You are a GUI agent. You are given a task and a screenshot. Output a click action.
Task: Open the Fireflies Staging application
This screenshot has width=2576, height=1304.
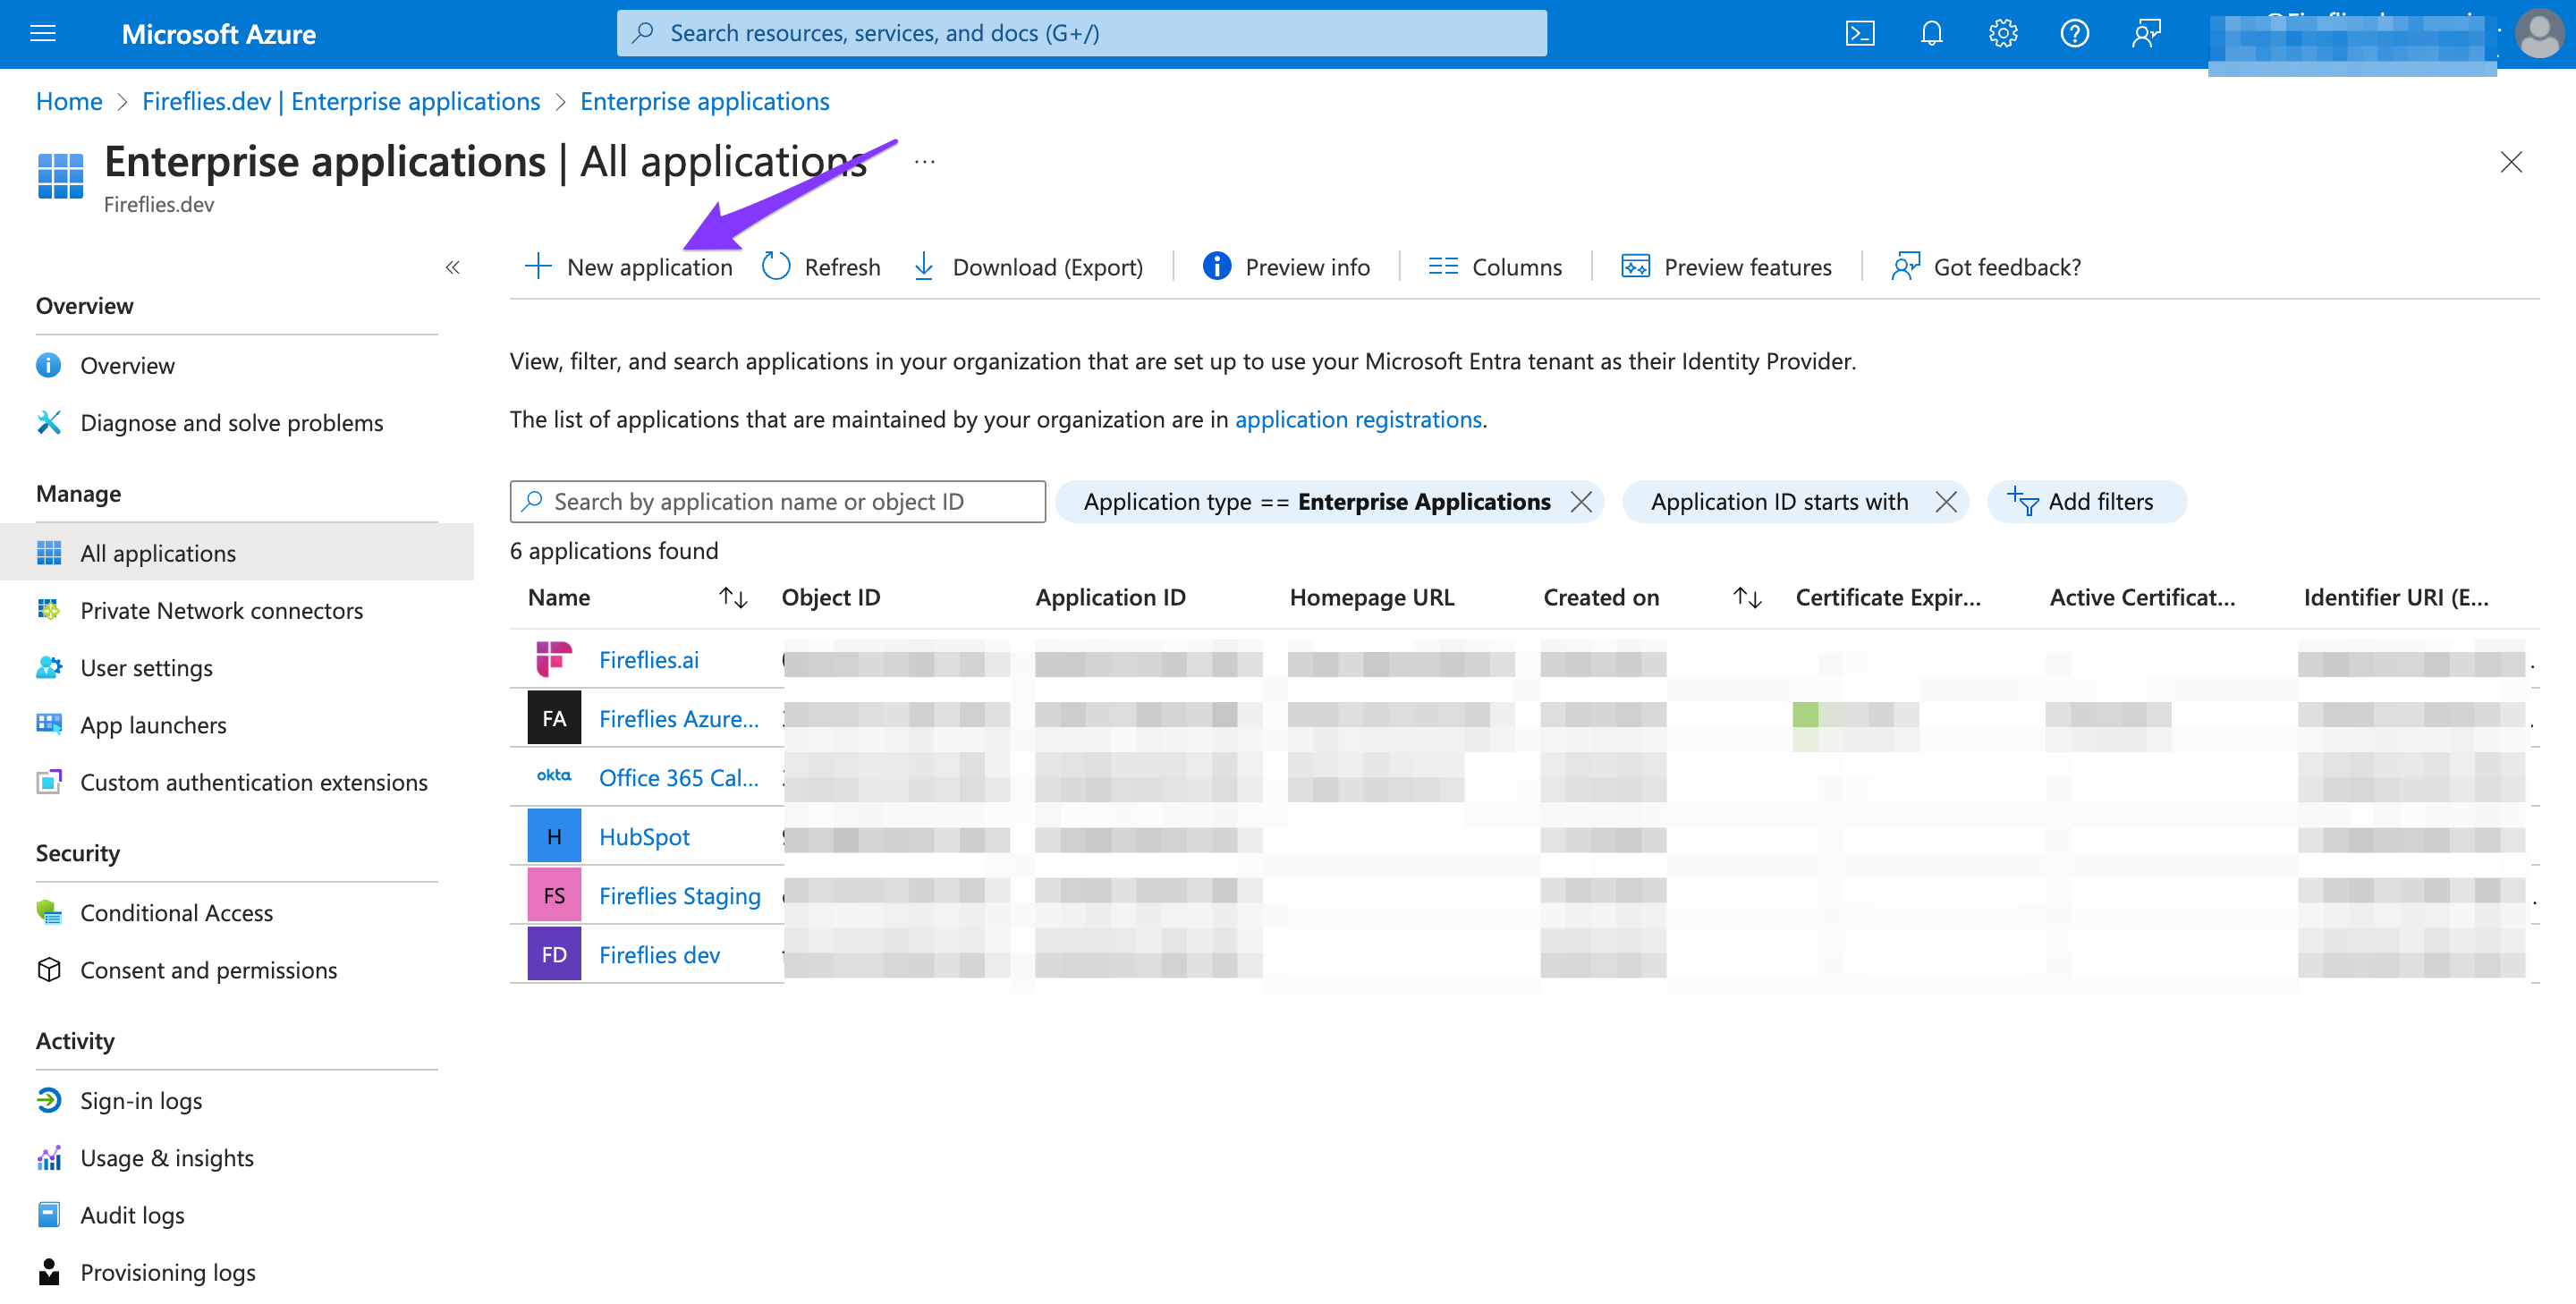(679, 896)
